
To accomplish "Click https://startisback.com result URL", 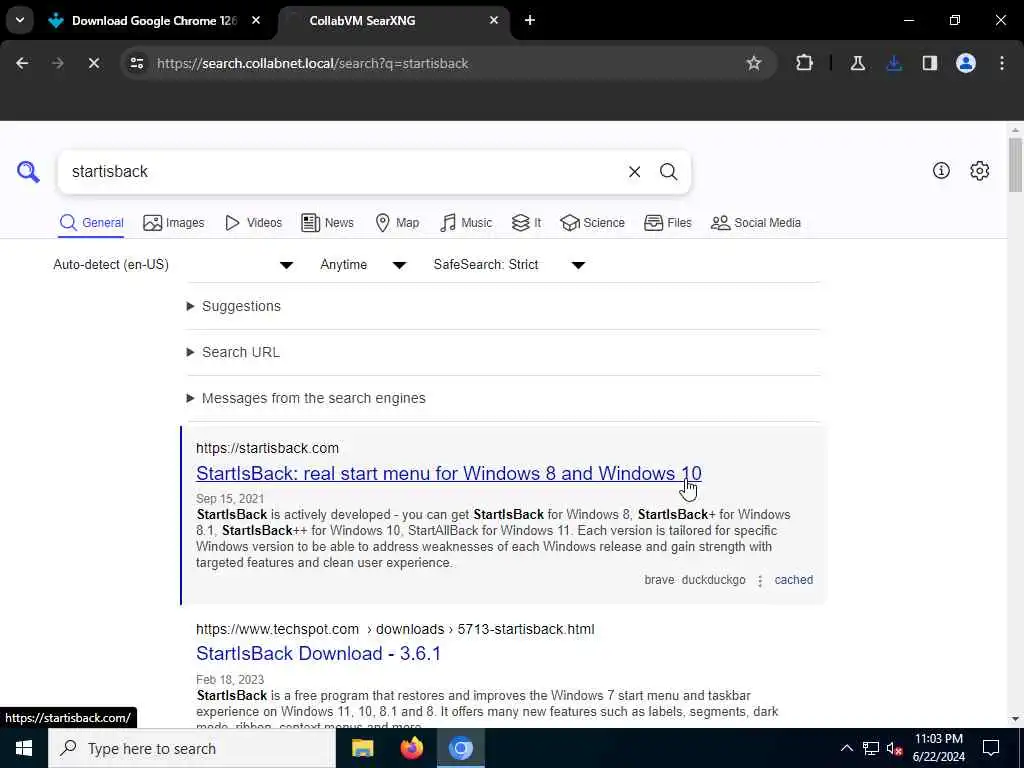I will pos(267,449).
